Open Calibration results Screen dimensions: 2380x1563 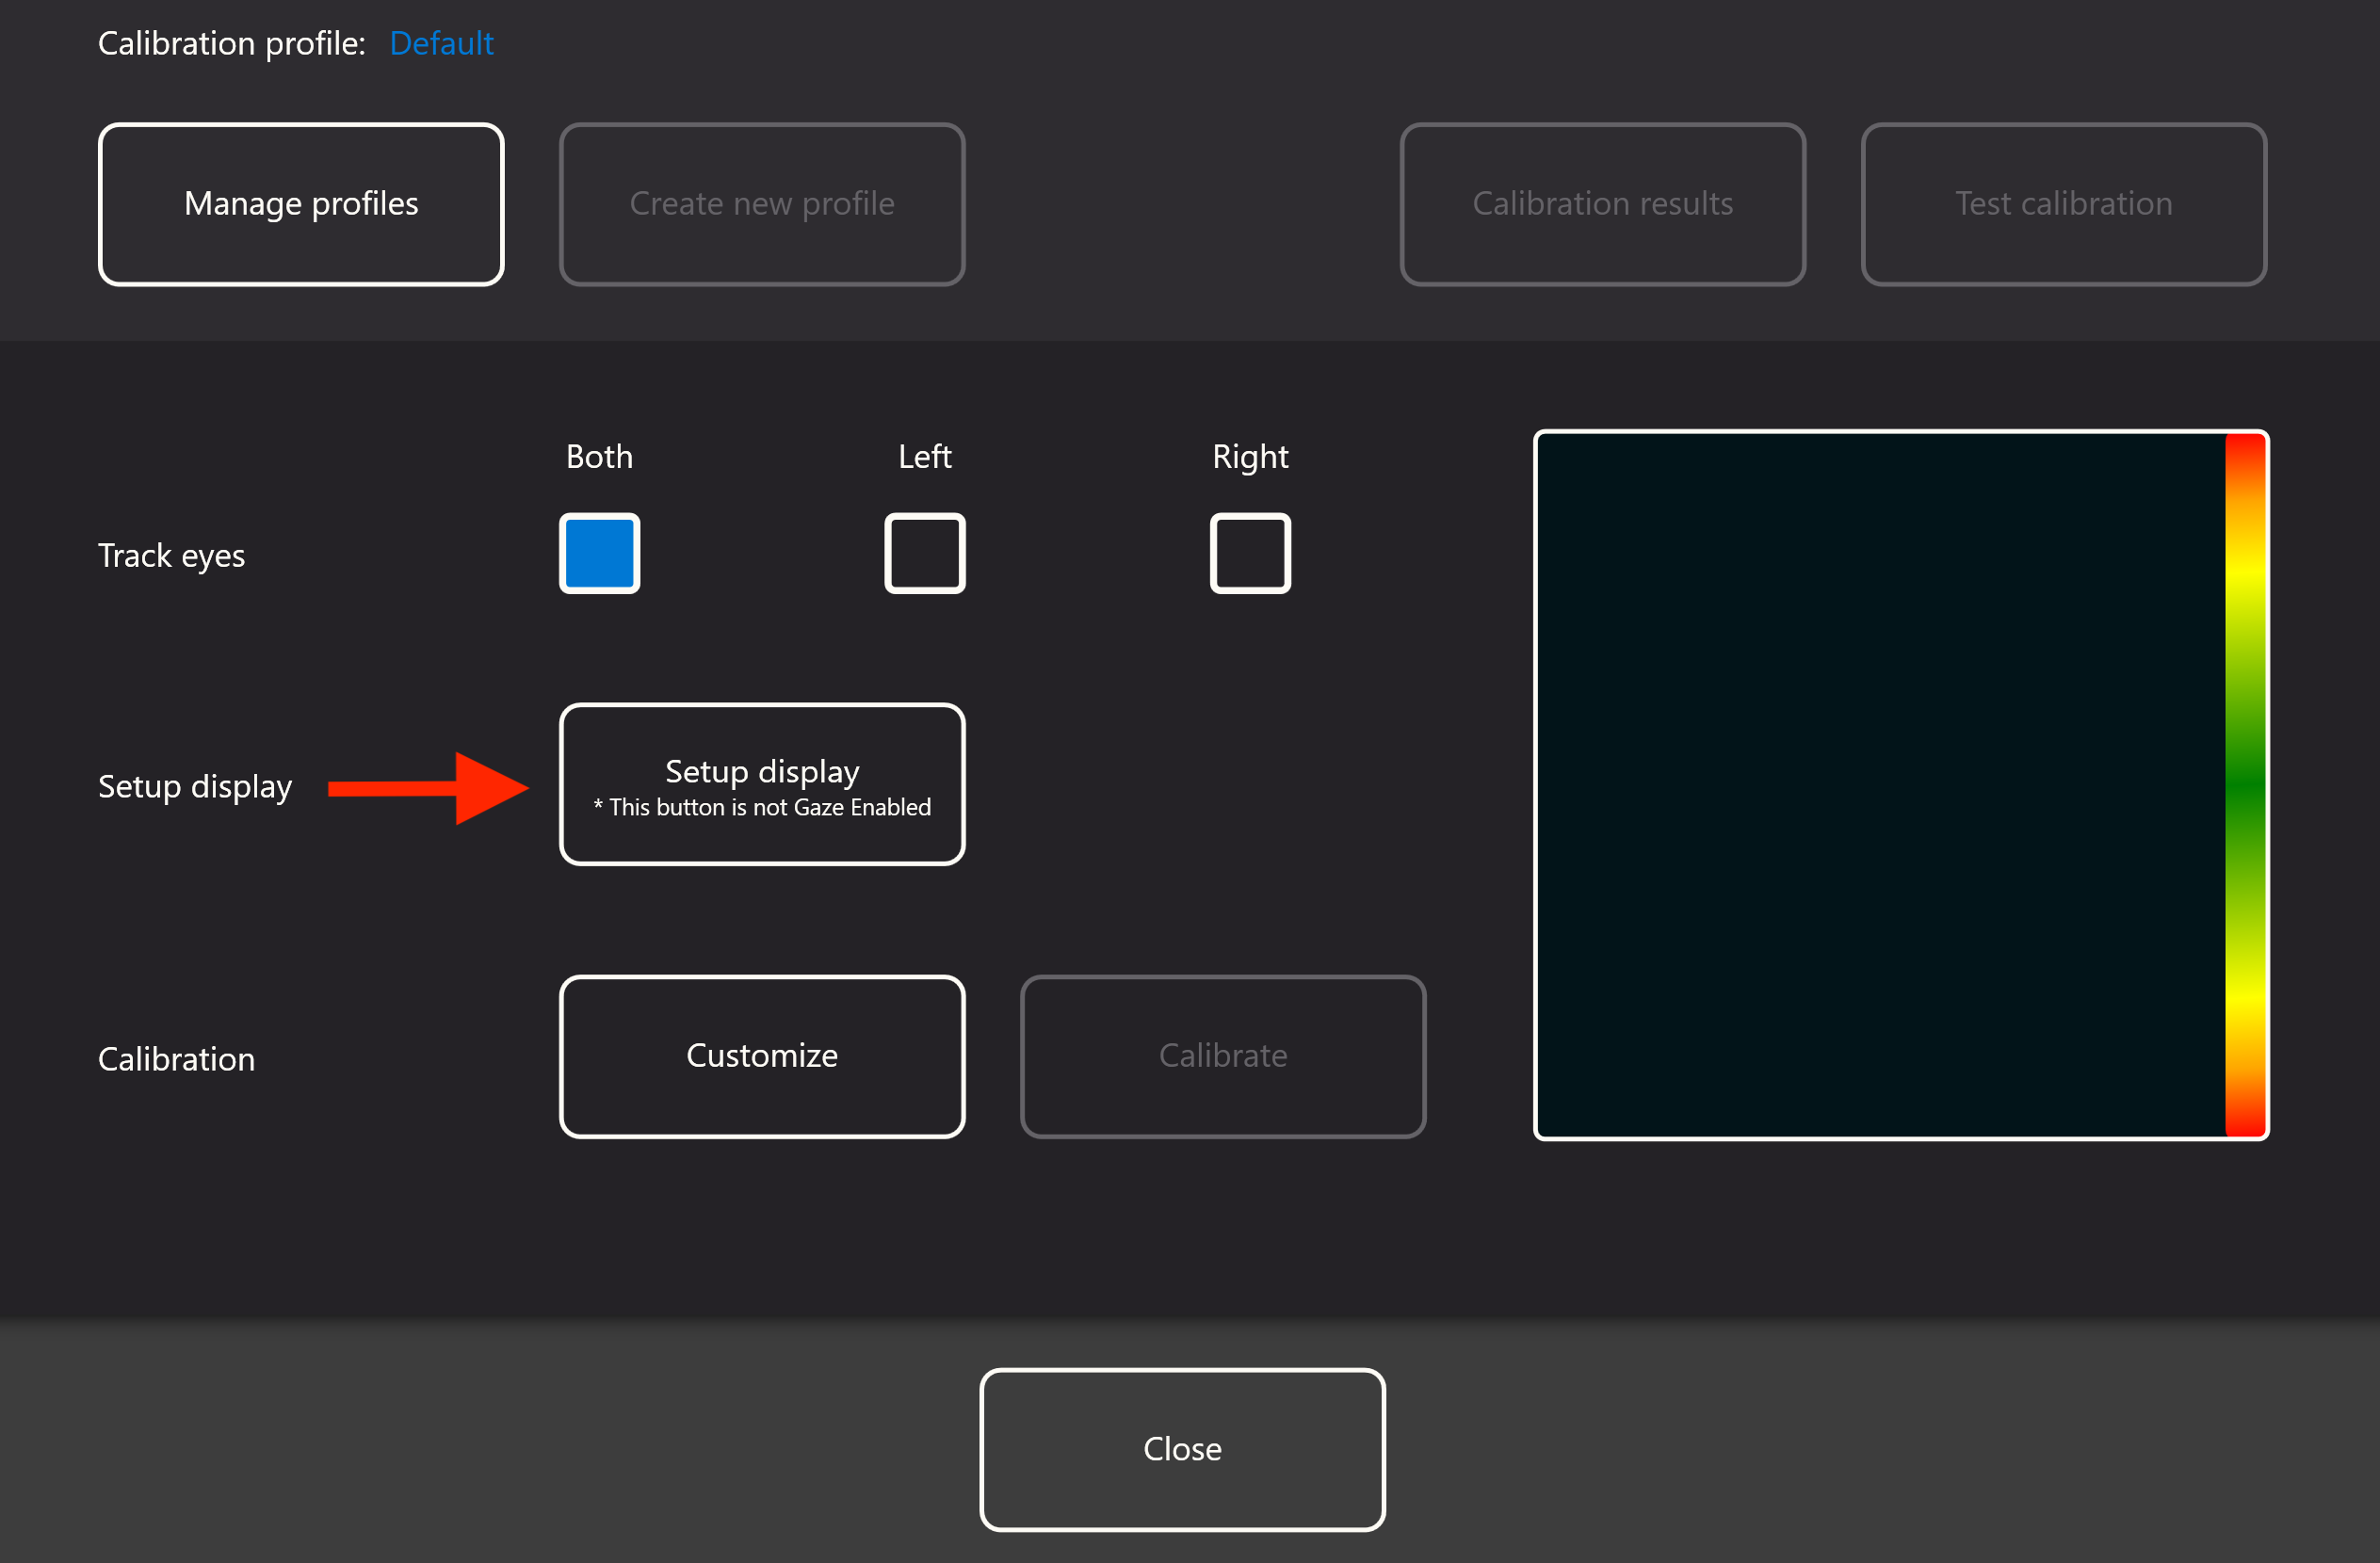coord(1602,204)
